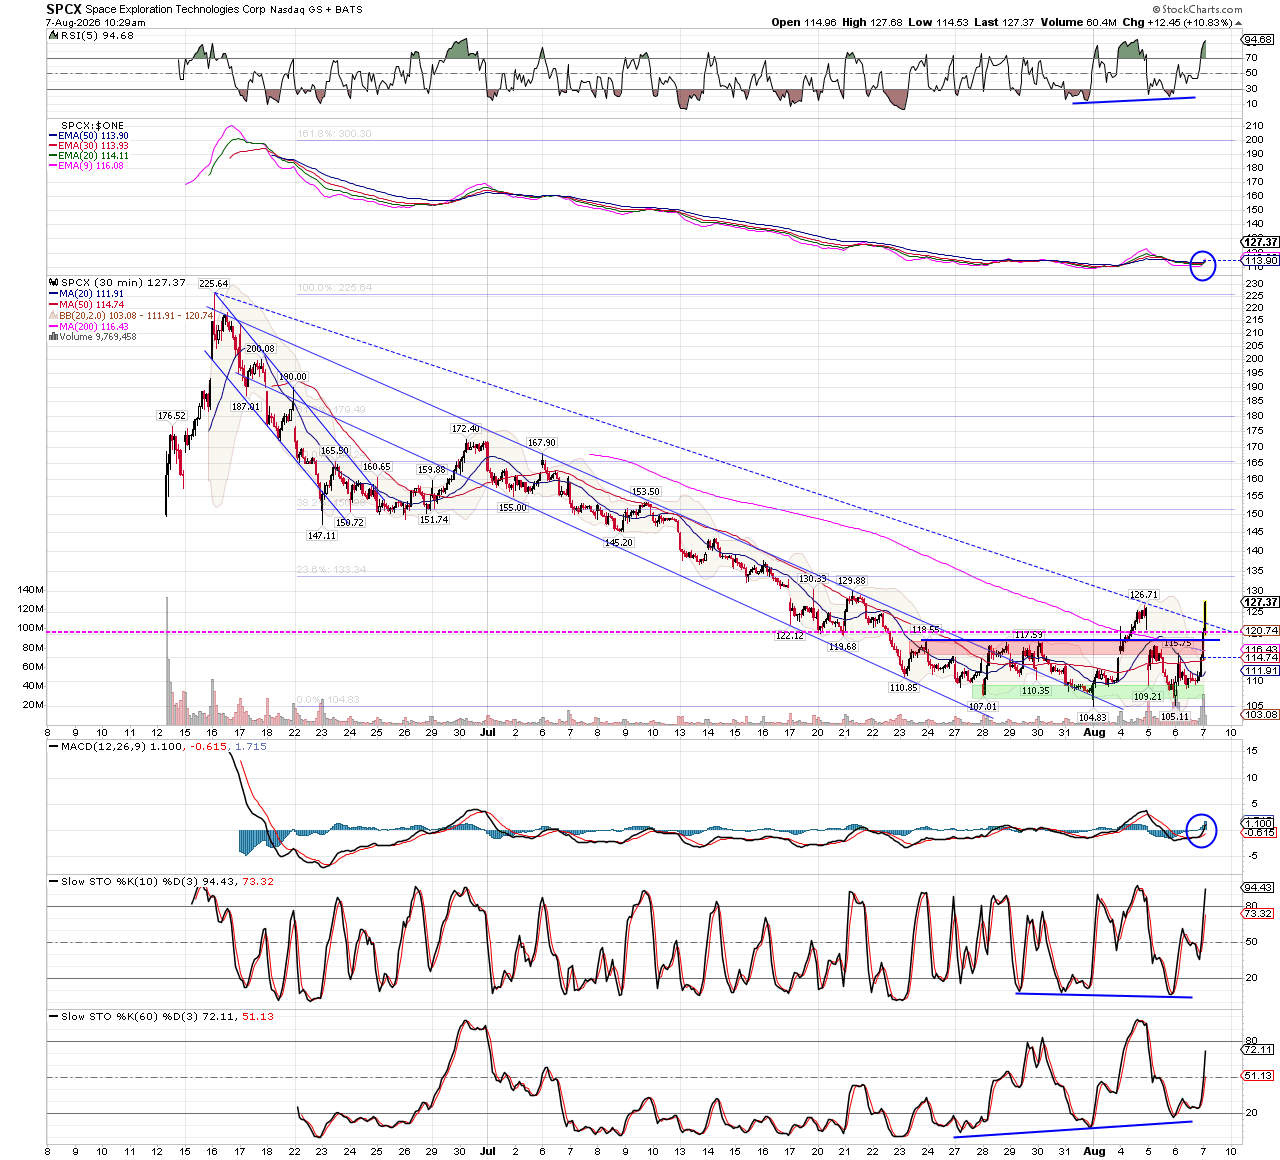Click the '107.01' low annotation
Viewport: 1280px width, 1160px height.
983,707
